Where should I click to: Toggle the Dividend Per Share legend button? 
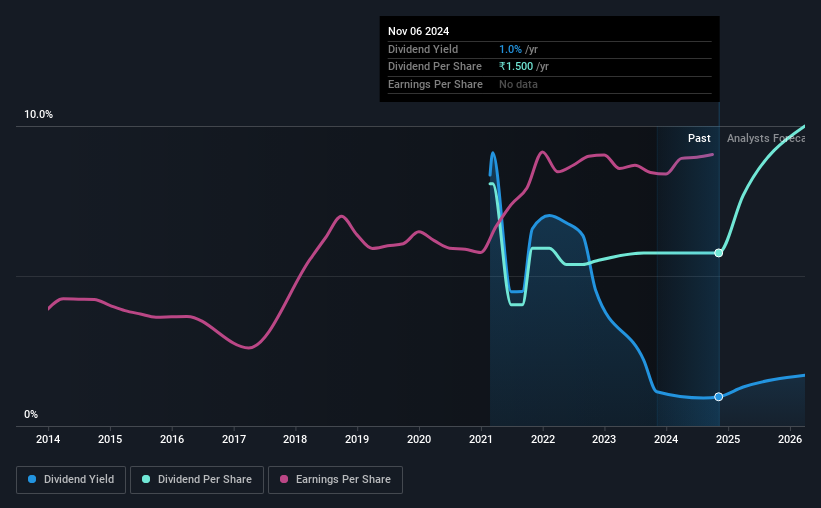[197, 480]
